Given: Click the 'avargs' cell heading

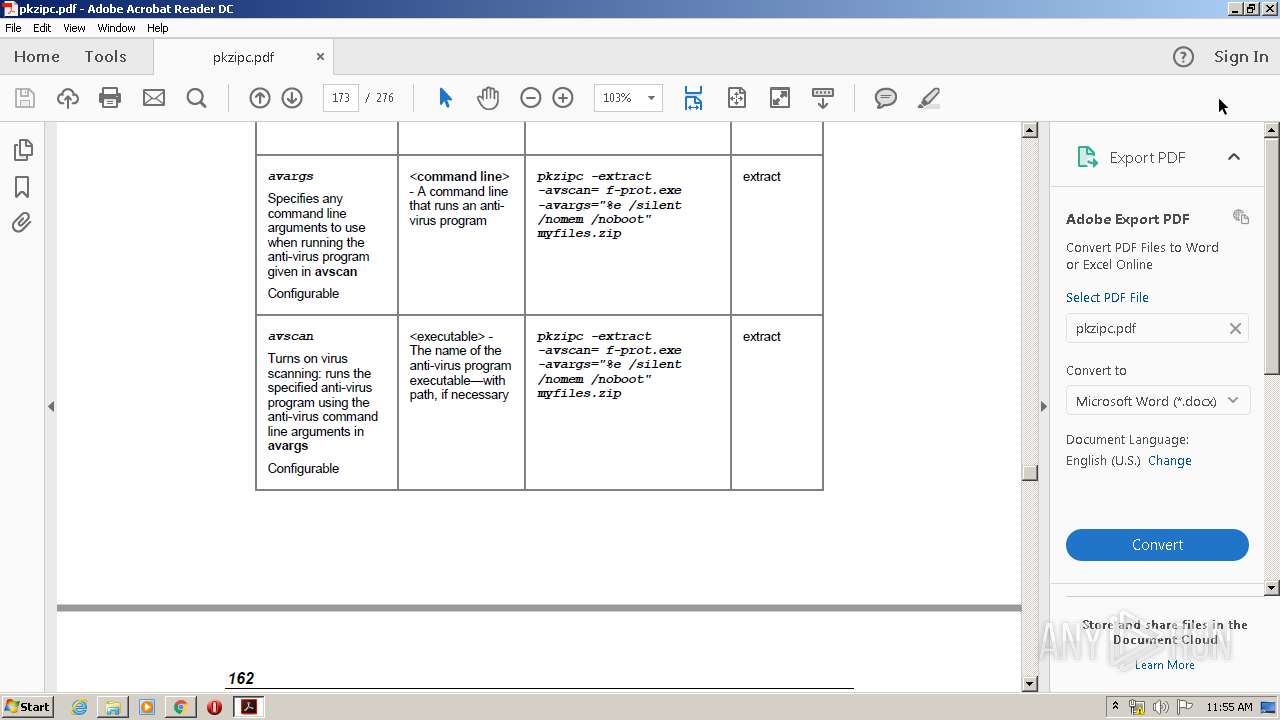Looking at the screenshot, I should (x=291, y=177).
